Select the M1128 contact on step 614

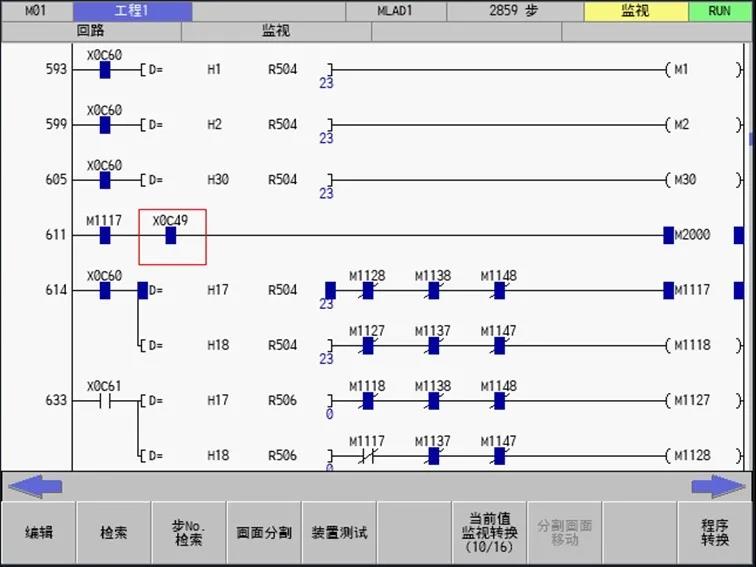pos(367,290)
